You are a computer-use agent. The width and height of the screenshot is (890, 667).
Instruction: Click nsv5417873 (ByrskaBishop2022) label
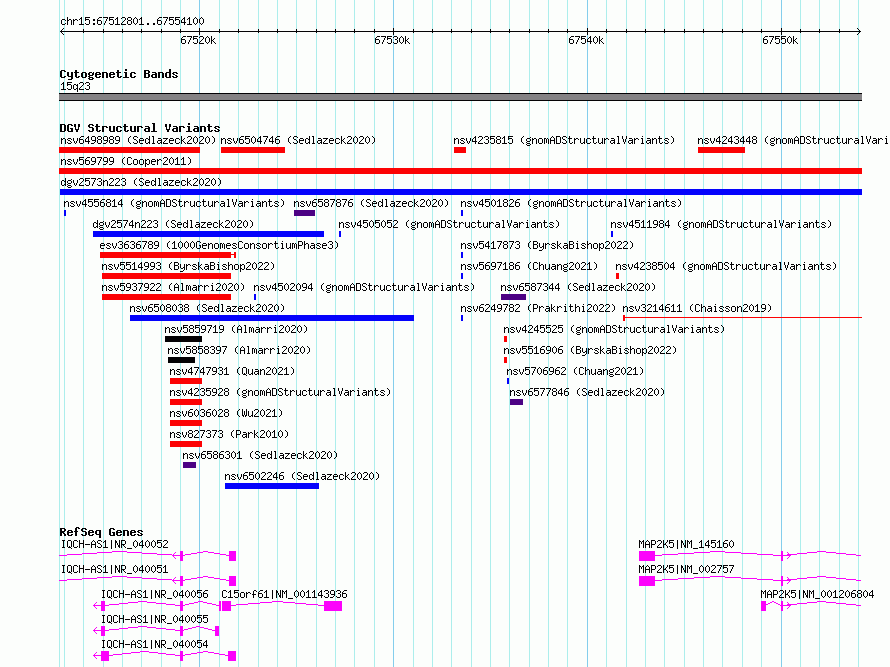click(547, 245)
